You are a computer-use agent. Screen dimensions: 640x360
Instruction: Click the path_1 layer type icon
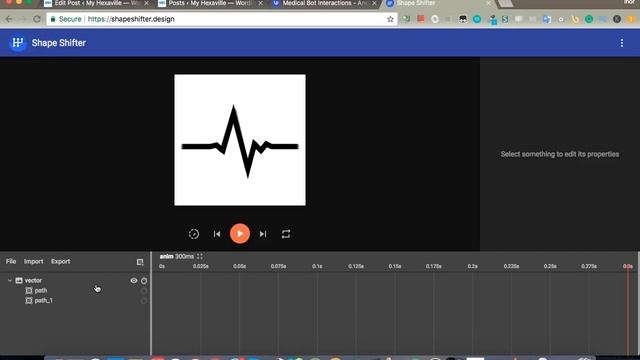click(29, 300)
